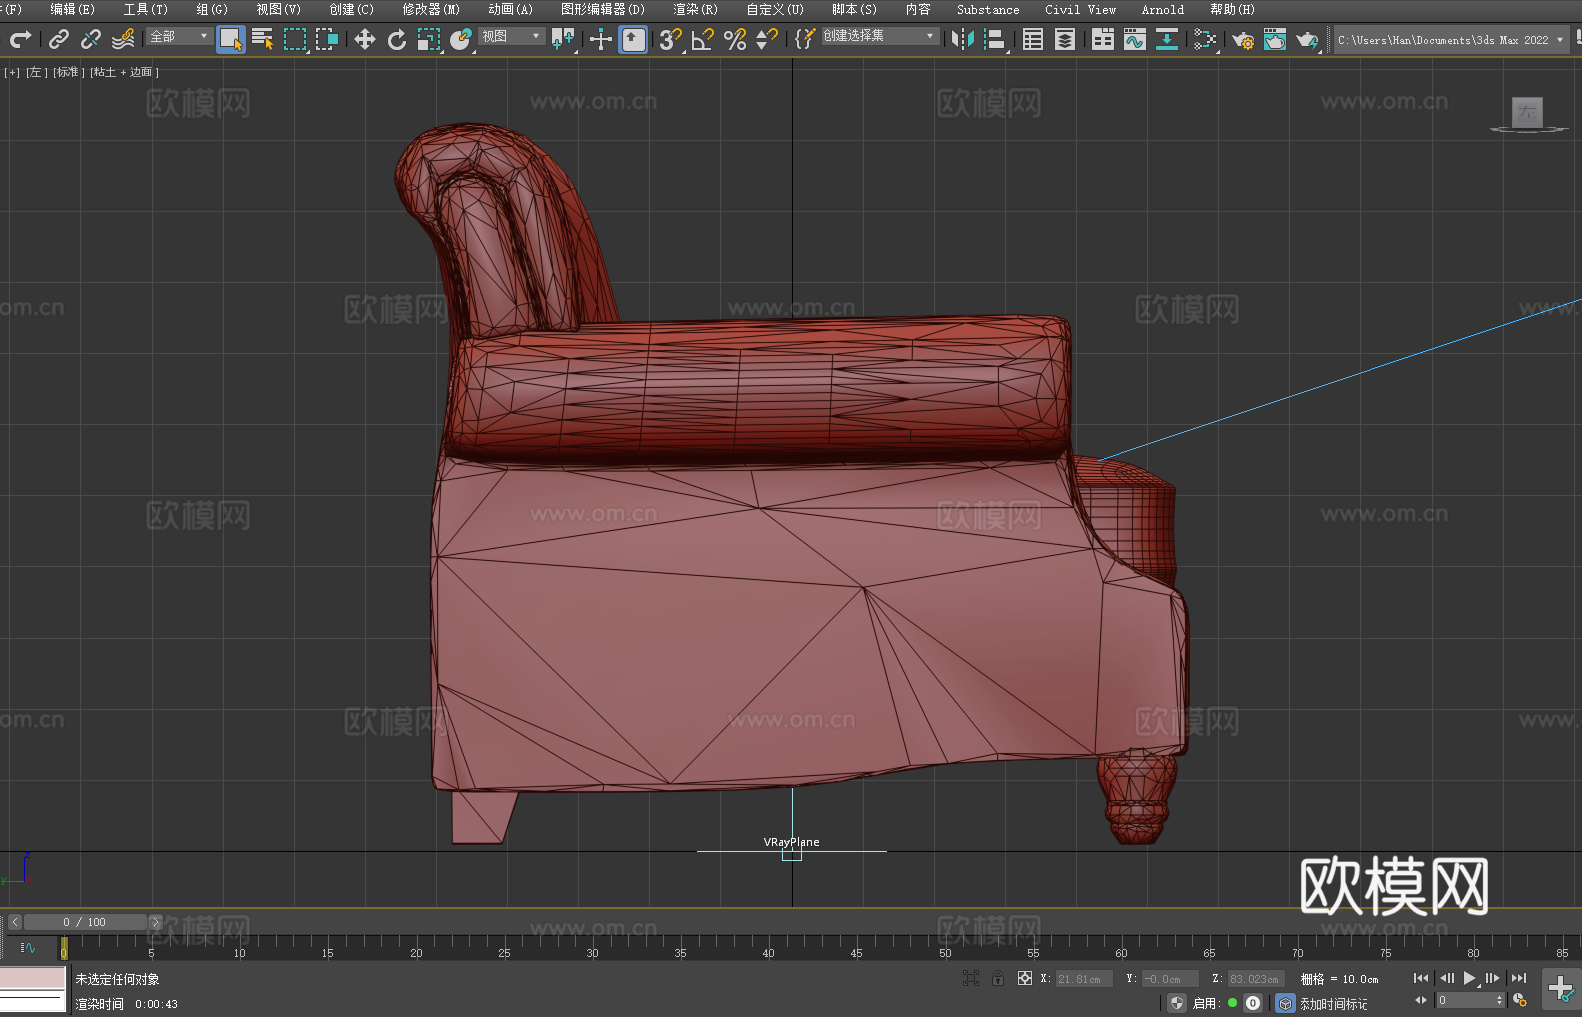The height and width of the screenshot is (1017, 1582).
Task: Step time slider forward with right arrow
Action: click(155, 922)
